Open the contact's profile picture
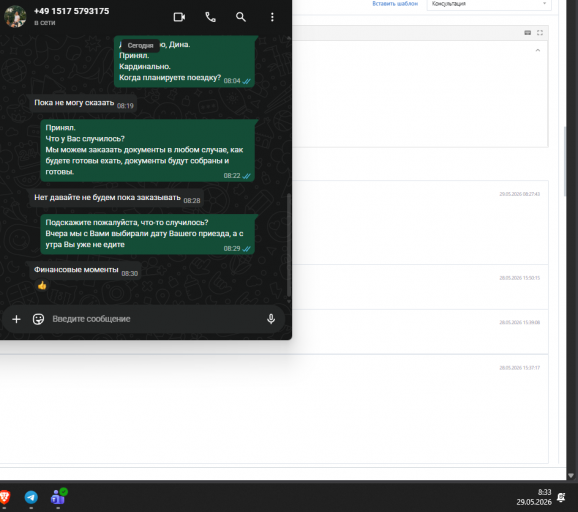The width and height of the screenshot is (578, 512). point(15,17)
